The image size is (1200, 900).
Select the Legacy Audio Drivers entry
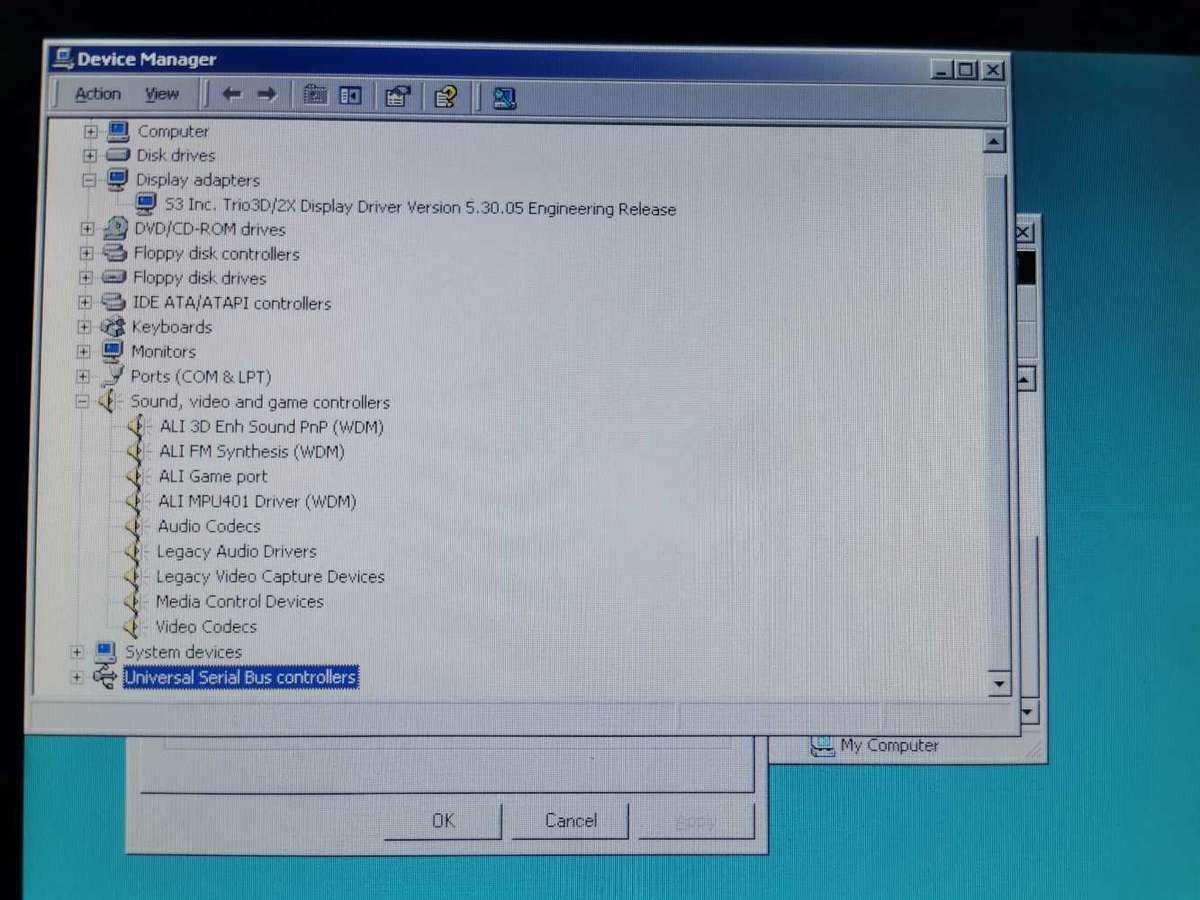tap(236, 551)
